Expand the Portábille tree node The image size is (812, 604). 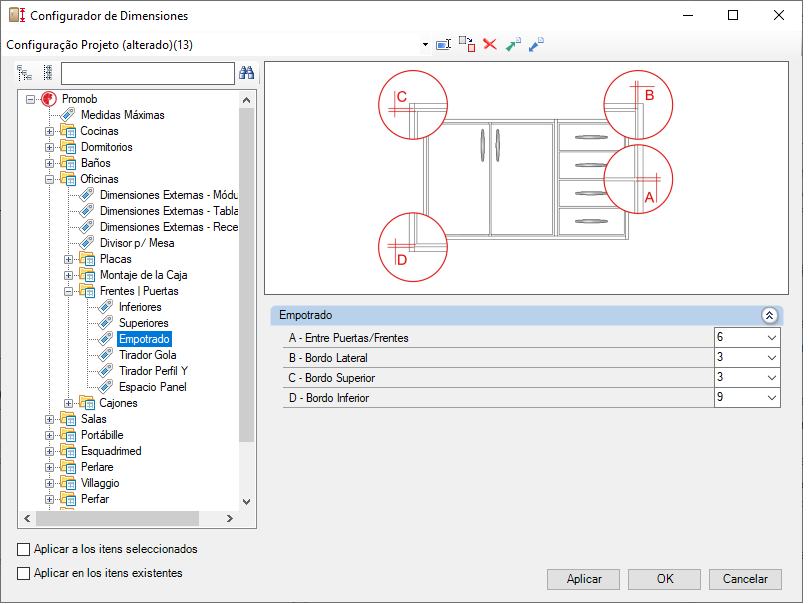click(x=49, y=436)
